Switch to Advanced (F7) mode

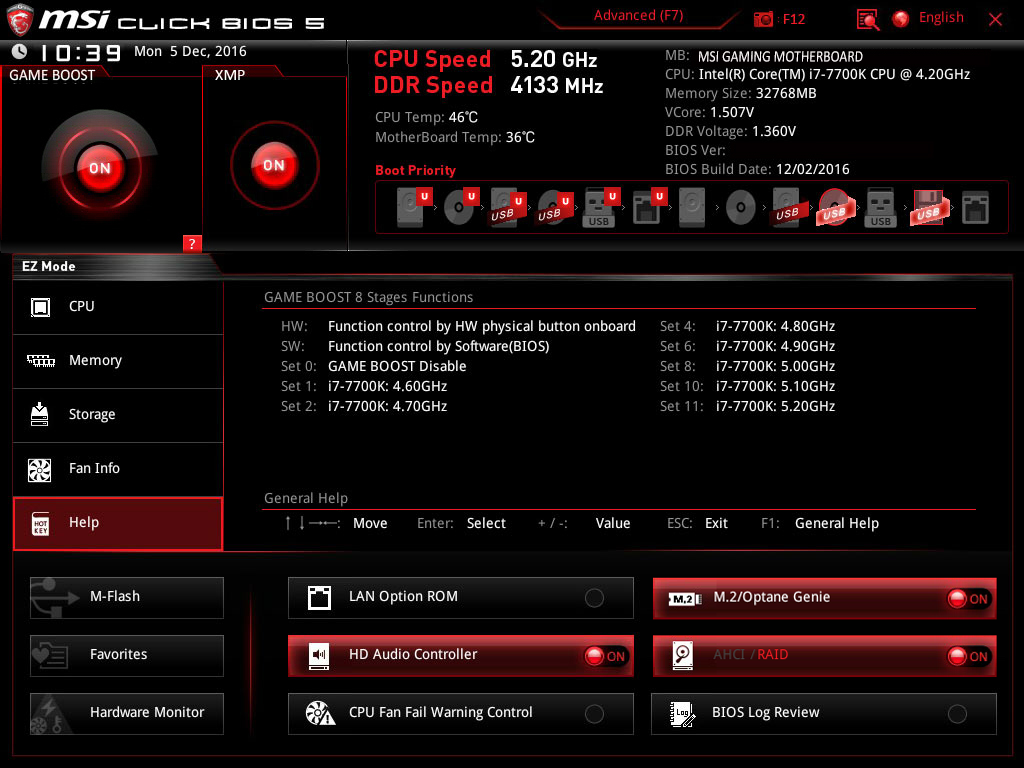pyautogui.click(x=638, y=16)
